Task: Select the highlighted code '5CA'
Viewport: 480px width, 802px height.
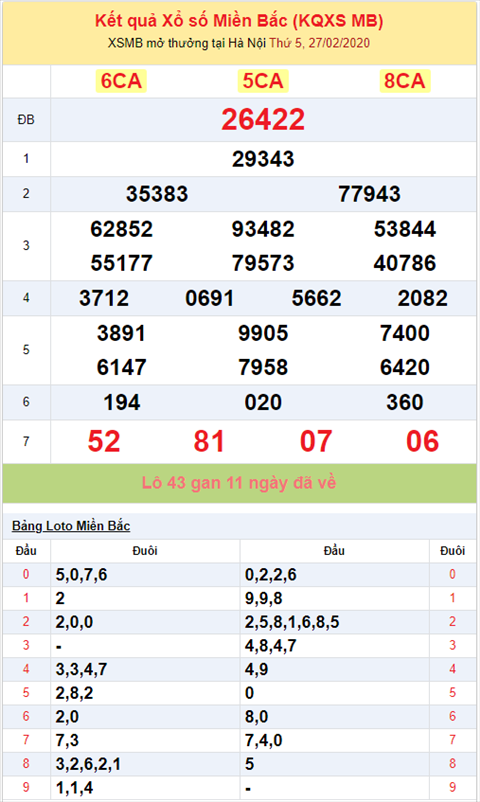Action: (x=263, y=81)
